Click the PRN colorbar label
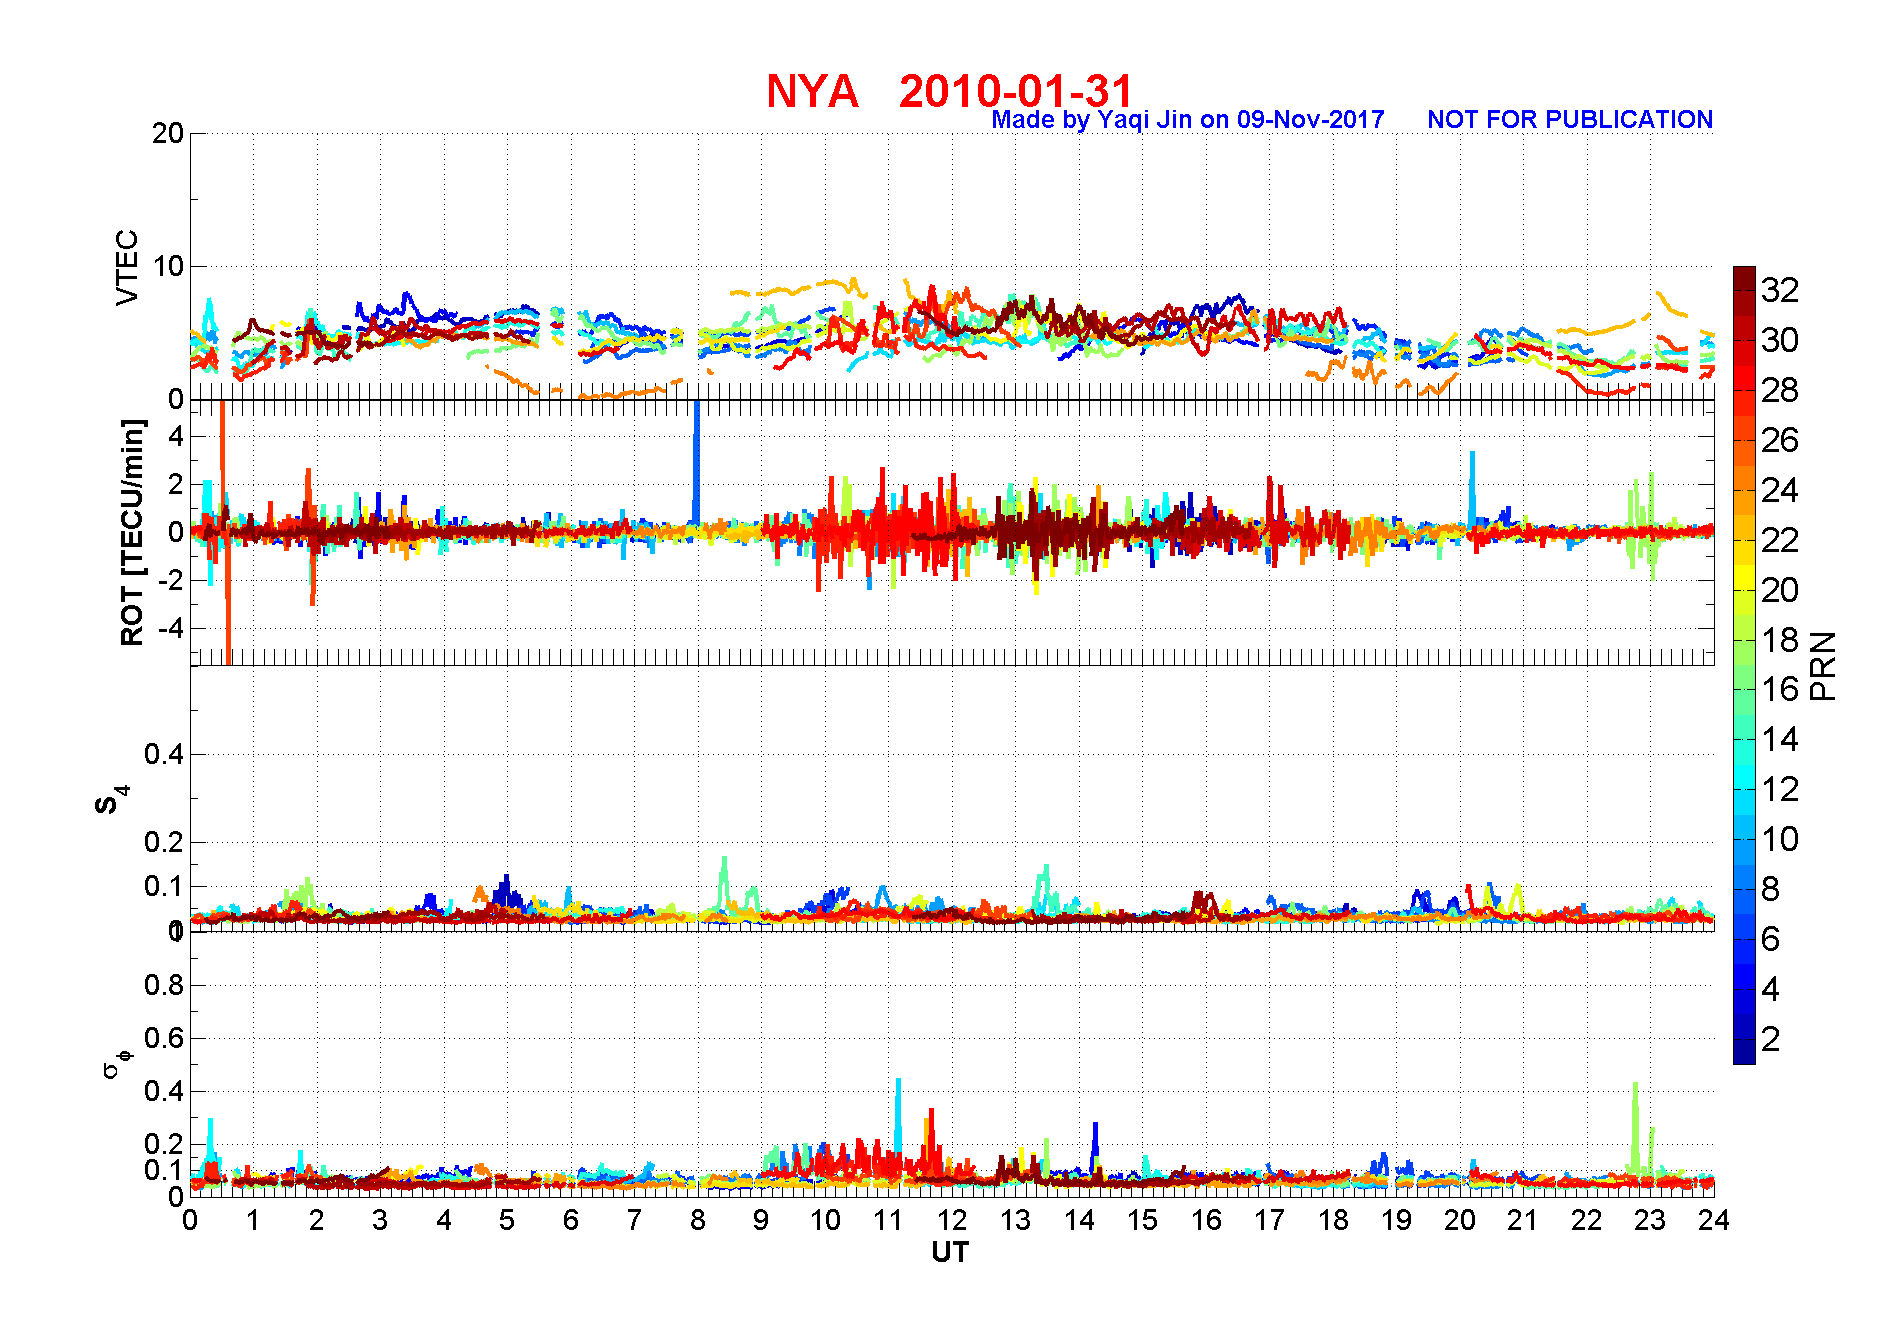The height and width of the screenshot is (1330, 1904). tap(1824, 666)
